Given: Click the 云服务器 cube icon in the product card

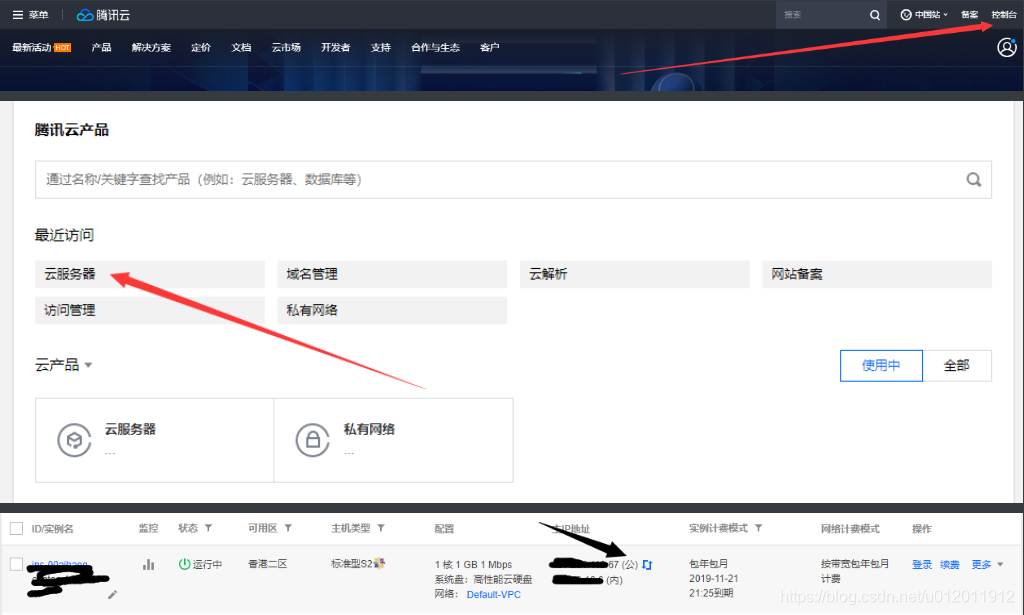Looking at the screenshot, I should click(74, 440).
